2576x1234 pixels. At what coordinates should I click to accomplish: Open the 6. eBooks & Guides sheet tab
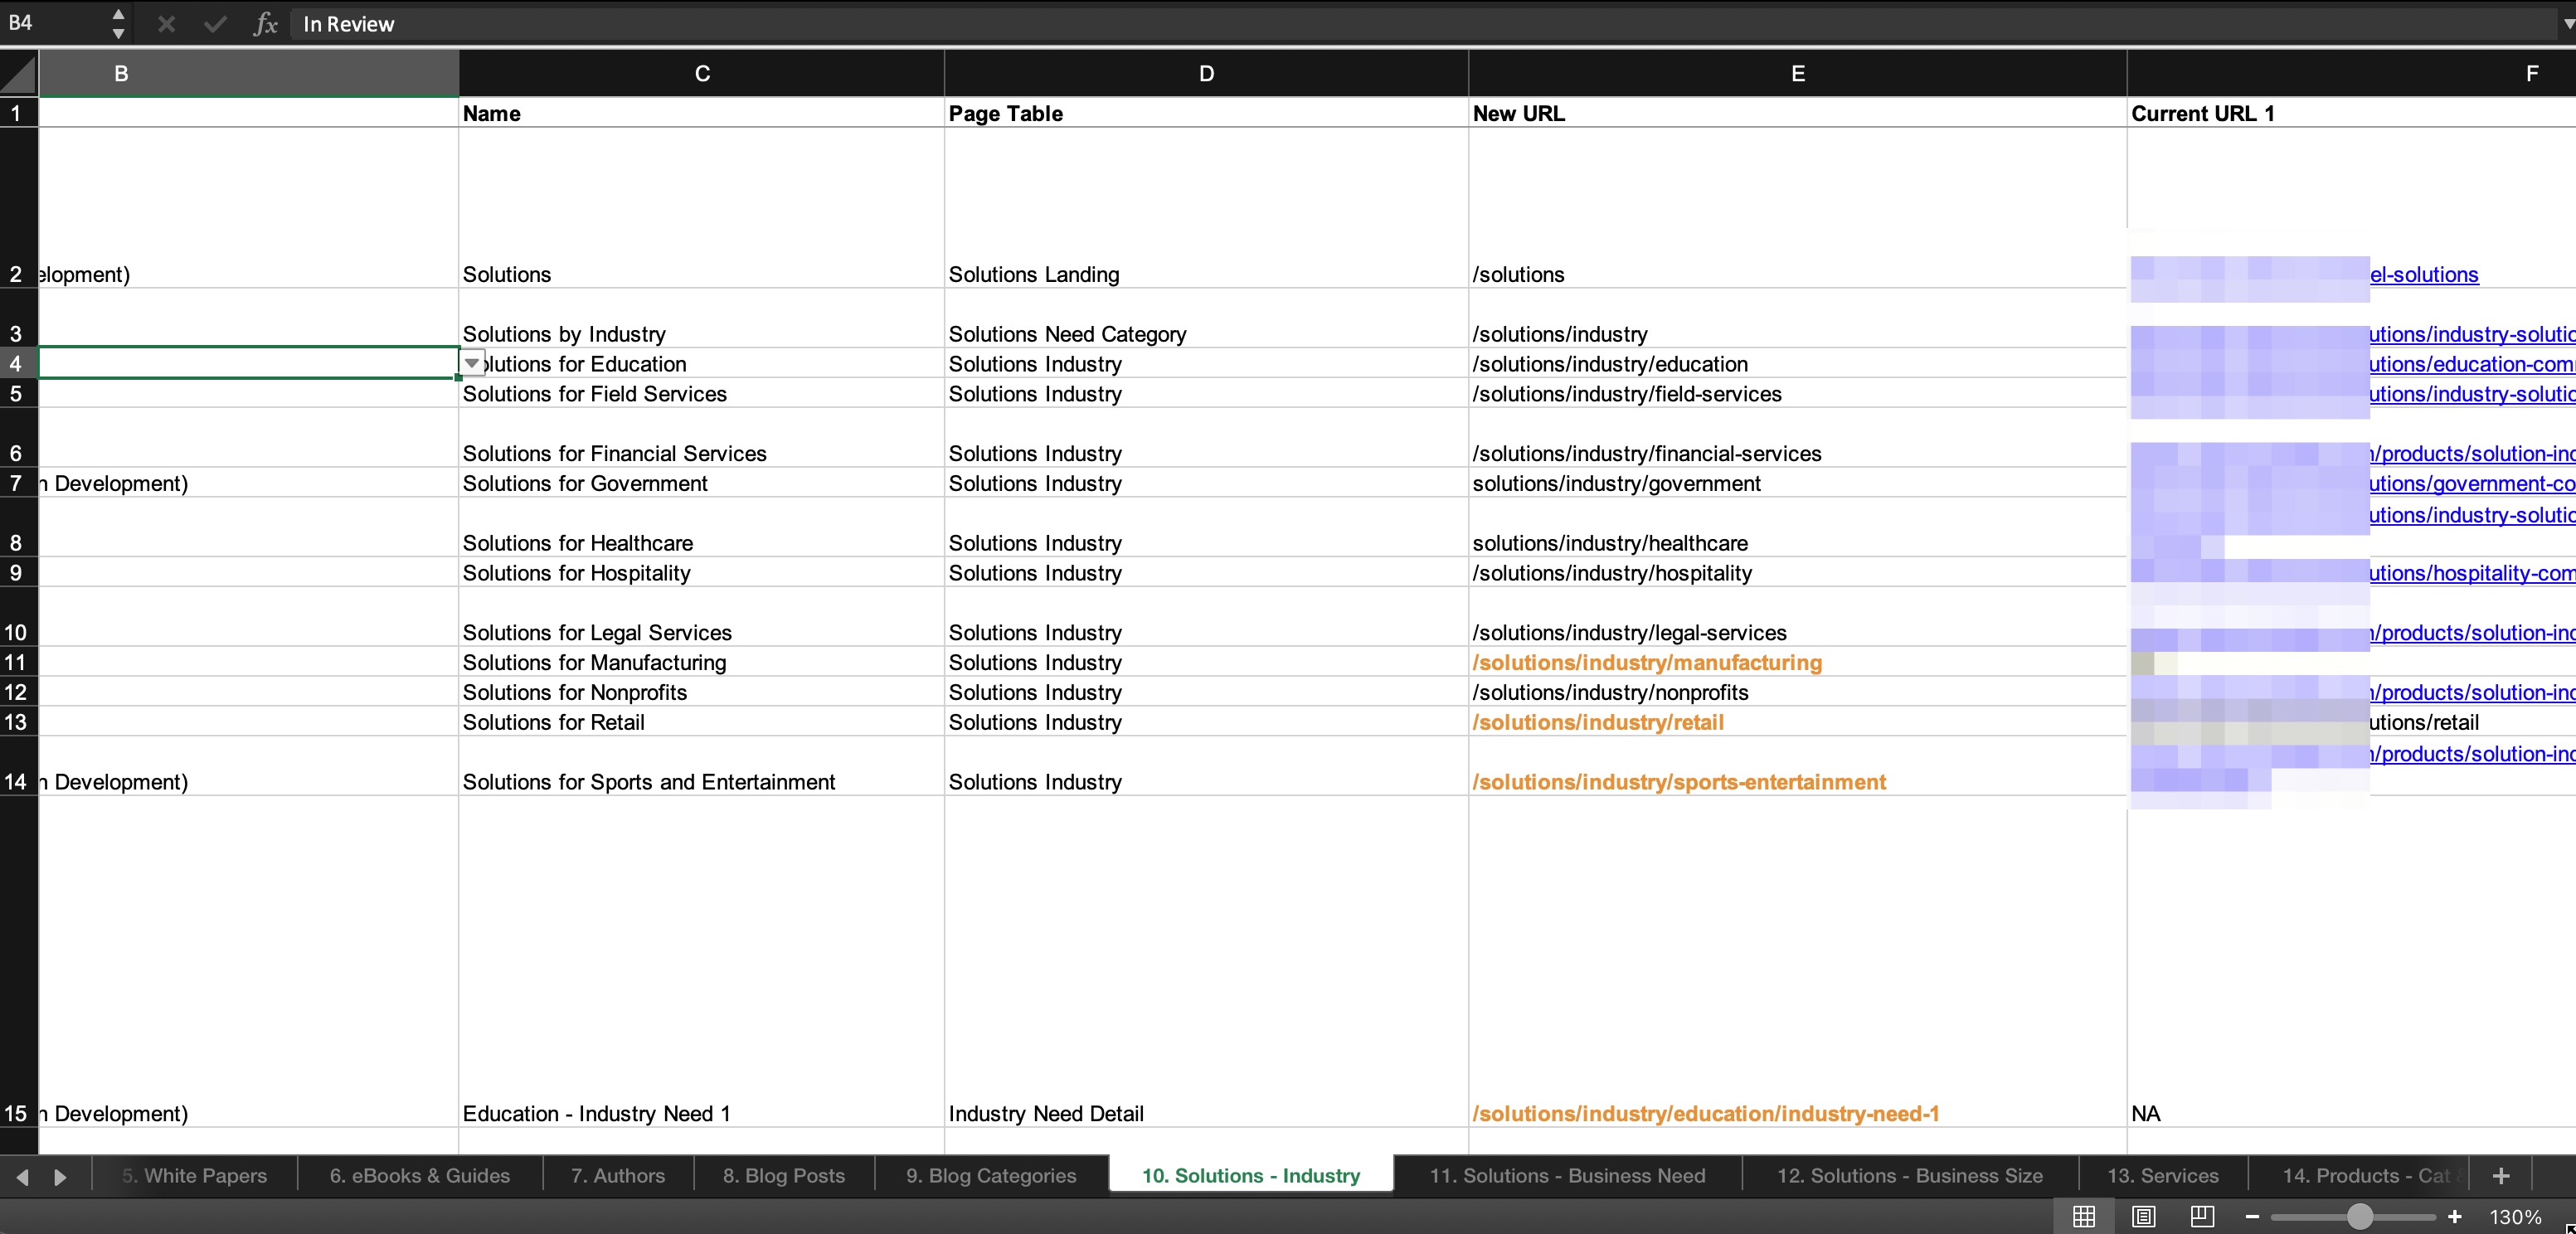pos(420,1176)
